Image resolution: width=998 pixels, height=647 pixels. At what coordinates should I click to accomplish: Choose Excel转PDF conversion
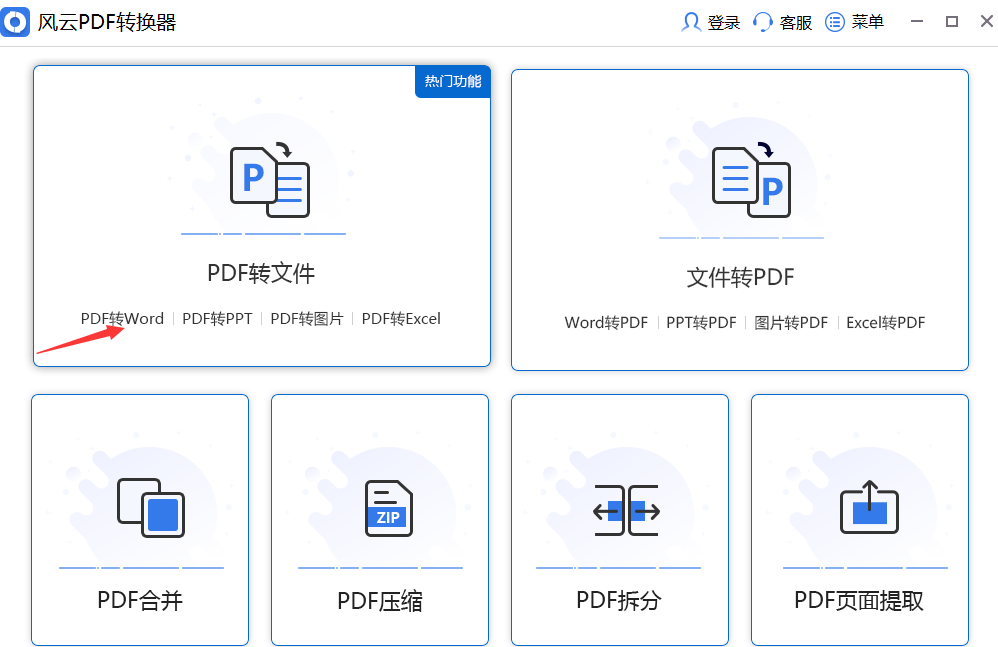point(885,323)
